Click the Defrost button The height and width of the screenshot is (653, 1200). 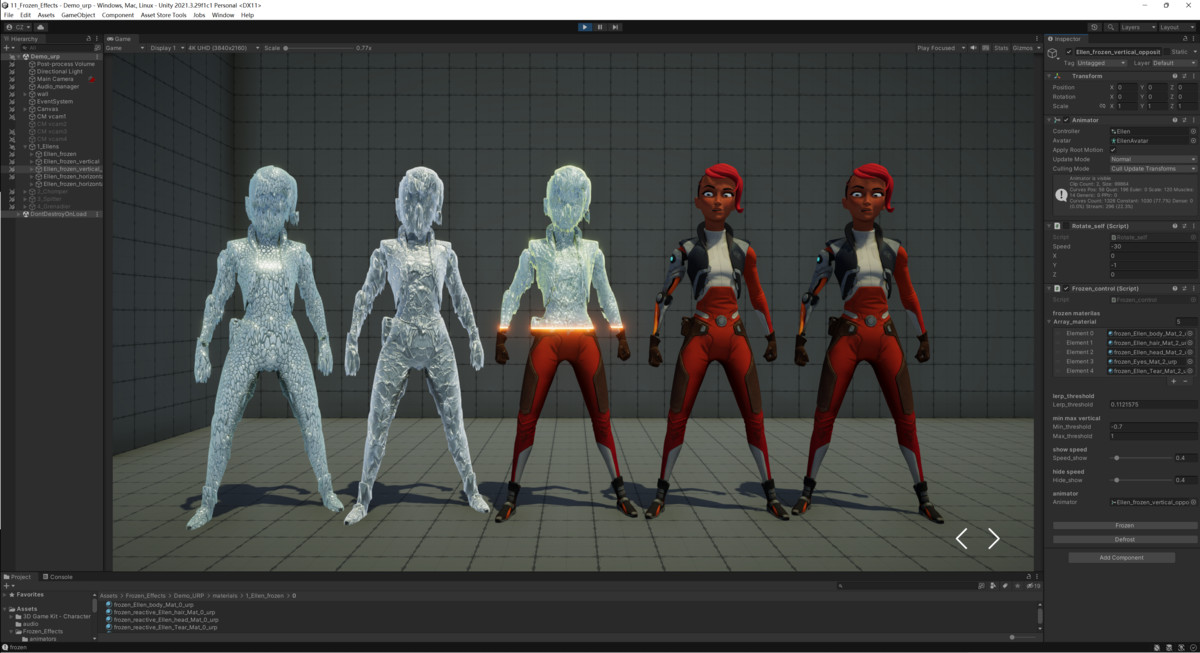click(x=1124, y=539)
